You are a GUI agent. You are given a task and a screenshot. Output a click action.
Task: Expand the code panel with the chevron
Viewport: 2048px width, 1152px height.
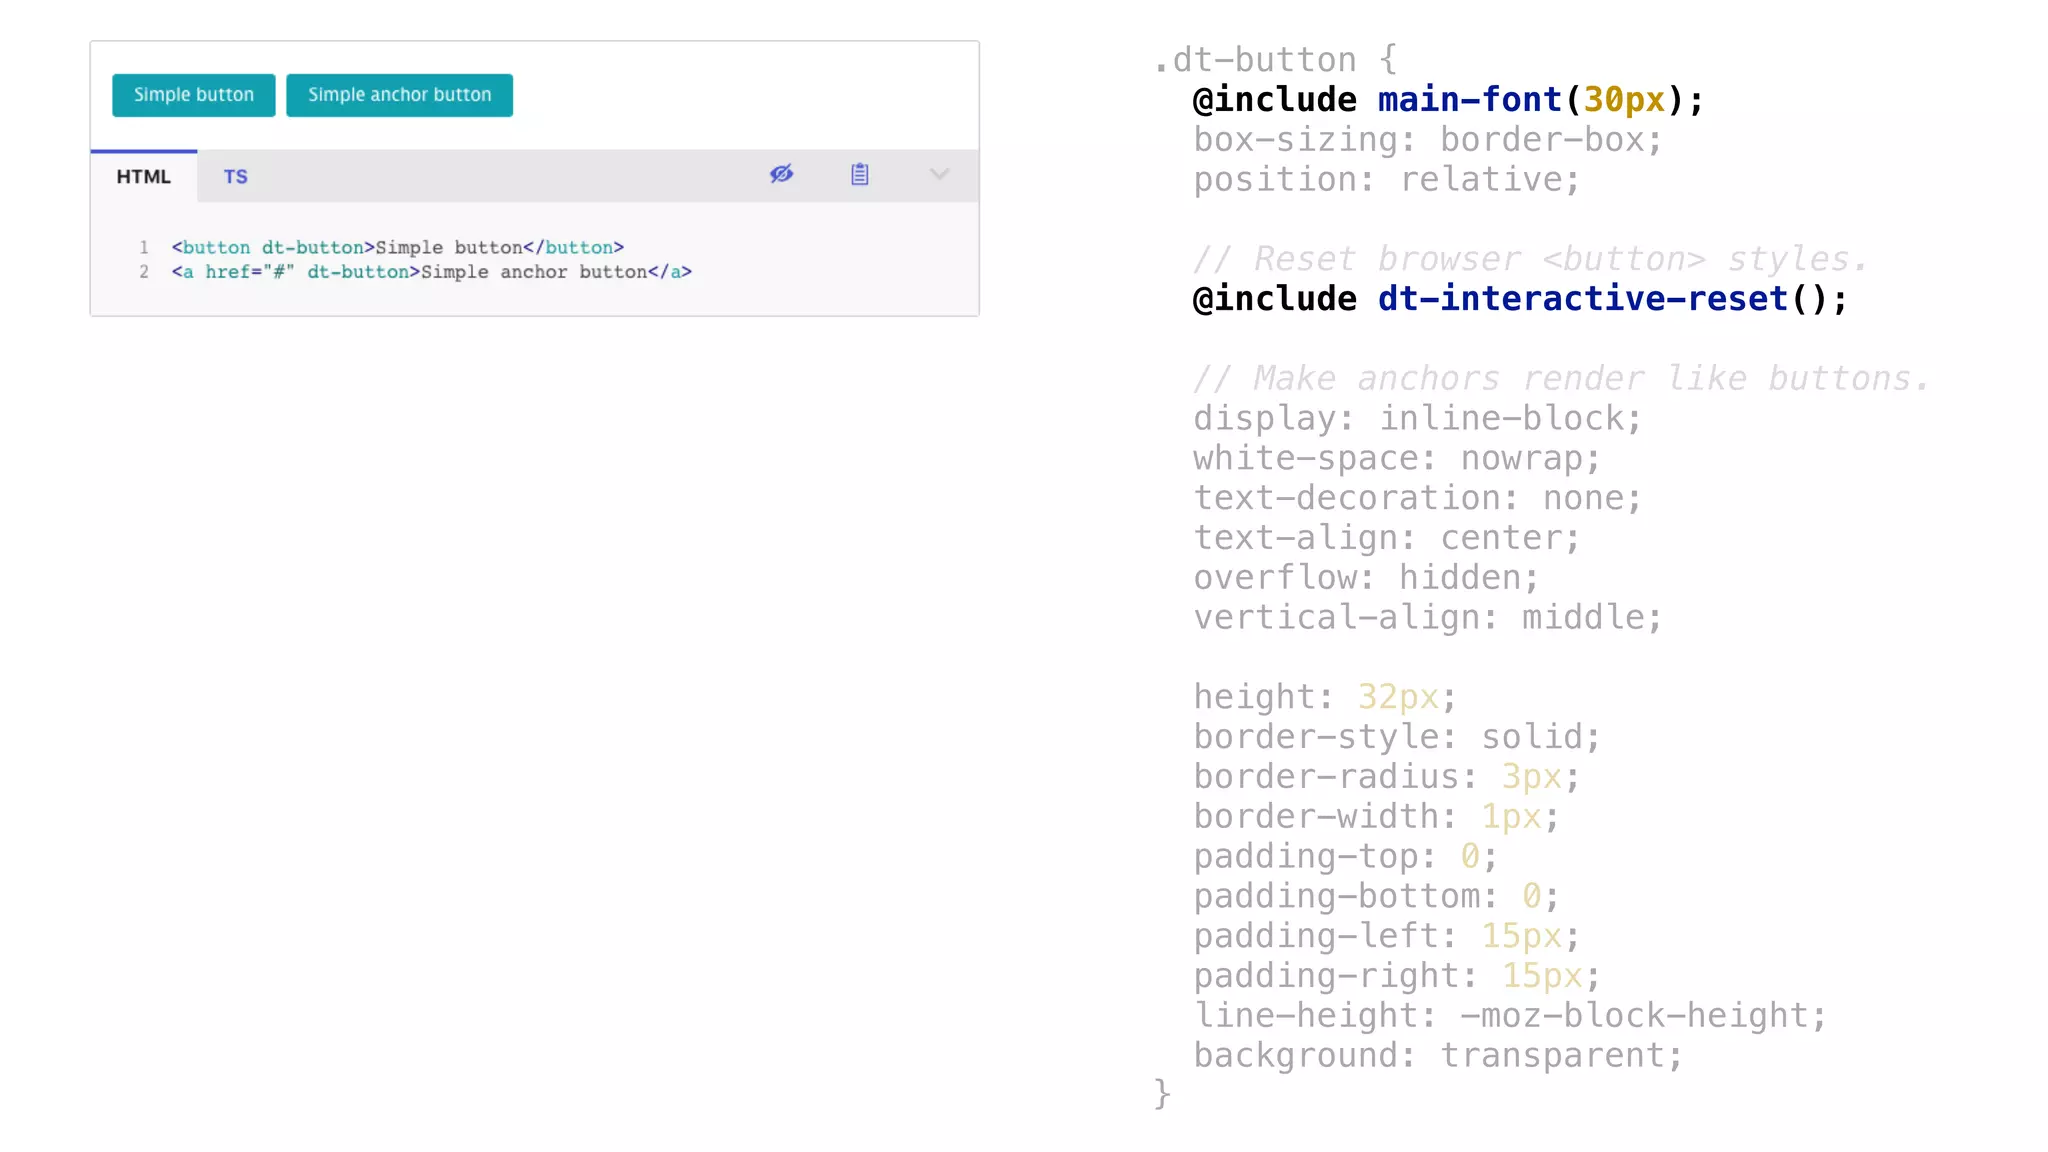tap(939, 174)
